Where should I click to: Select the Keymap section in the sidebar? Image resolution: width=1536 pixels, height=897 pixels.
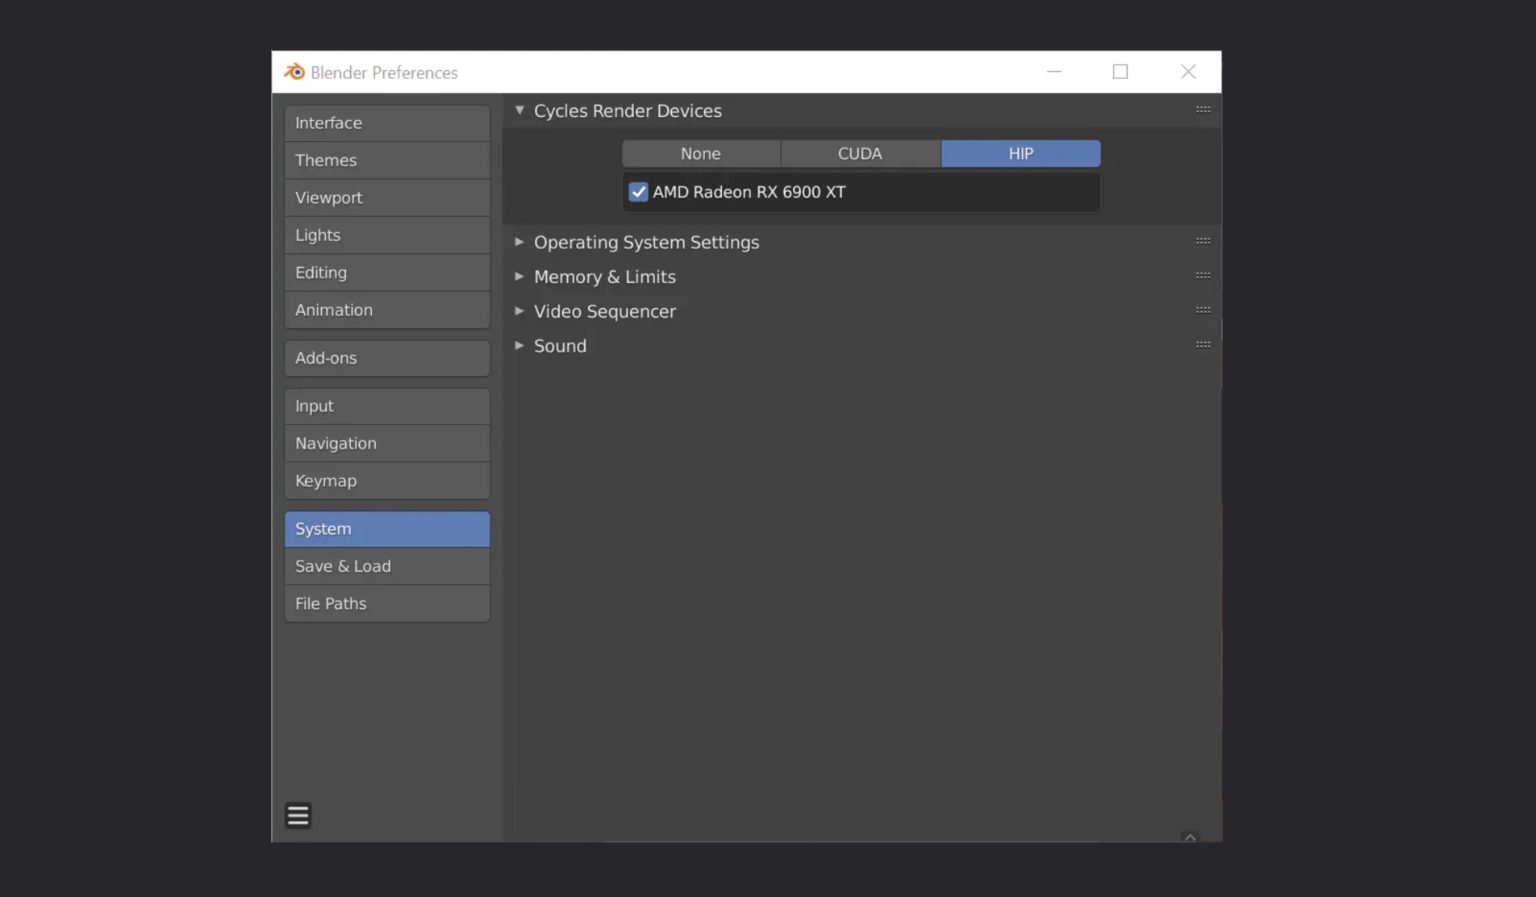click(387, 480)
